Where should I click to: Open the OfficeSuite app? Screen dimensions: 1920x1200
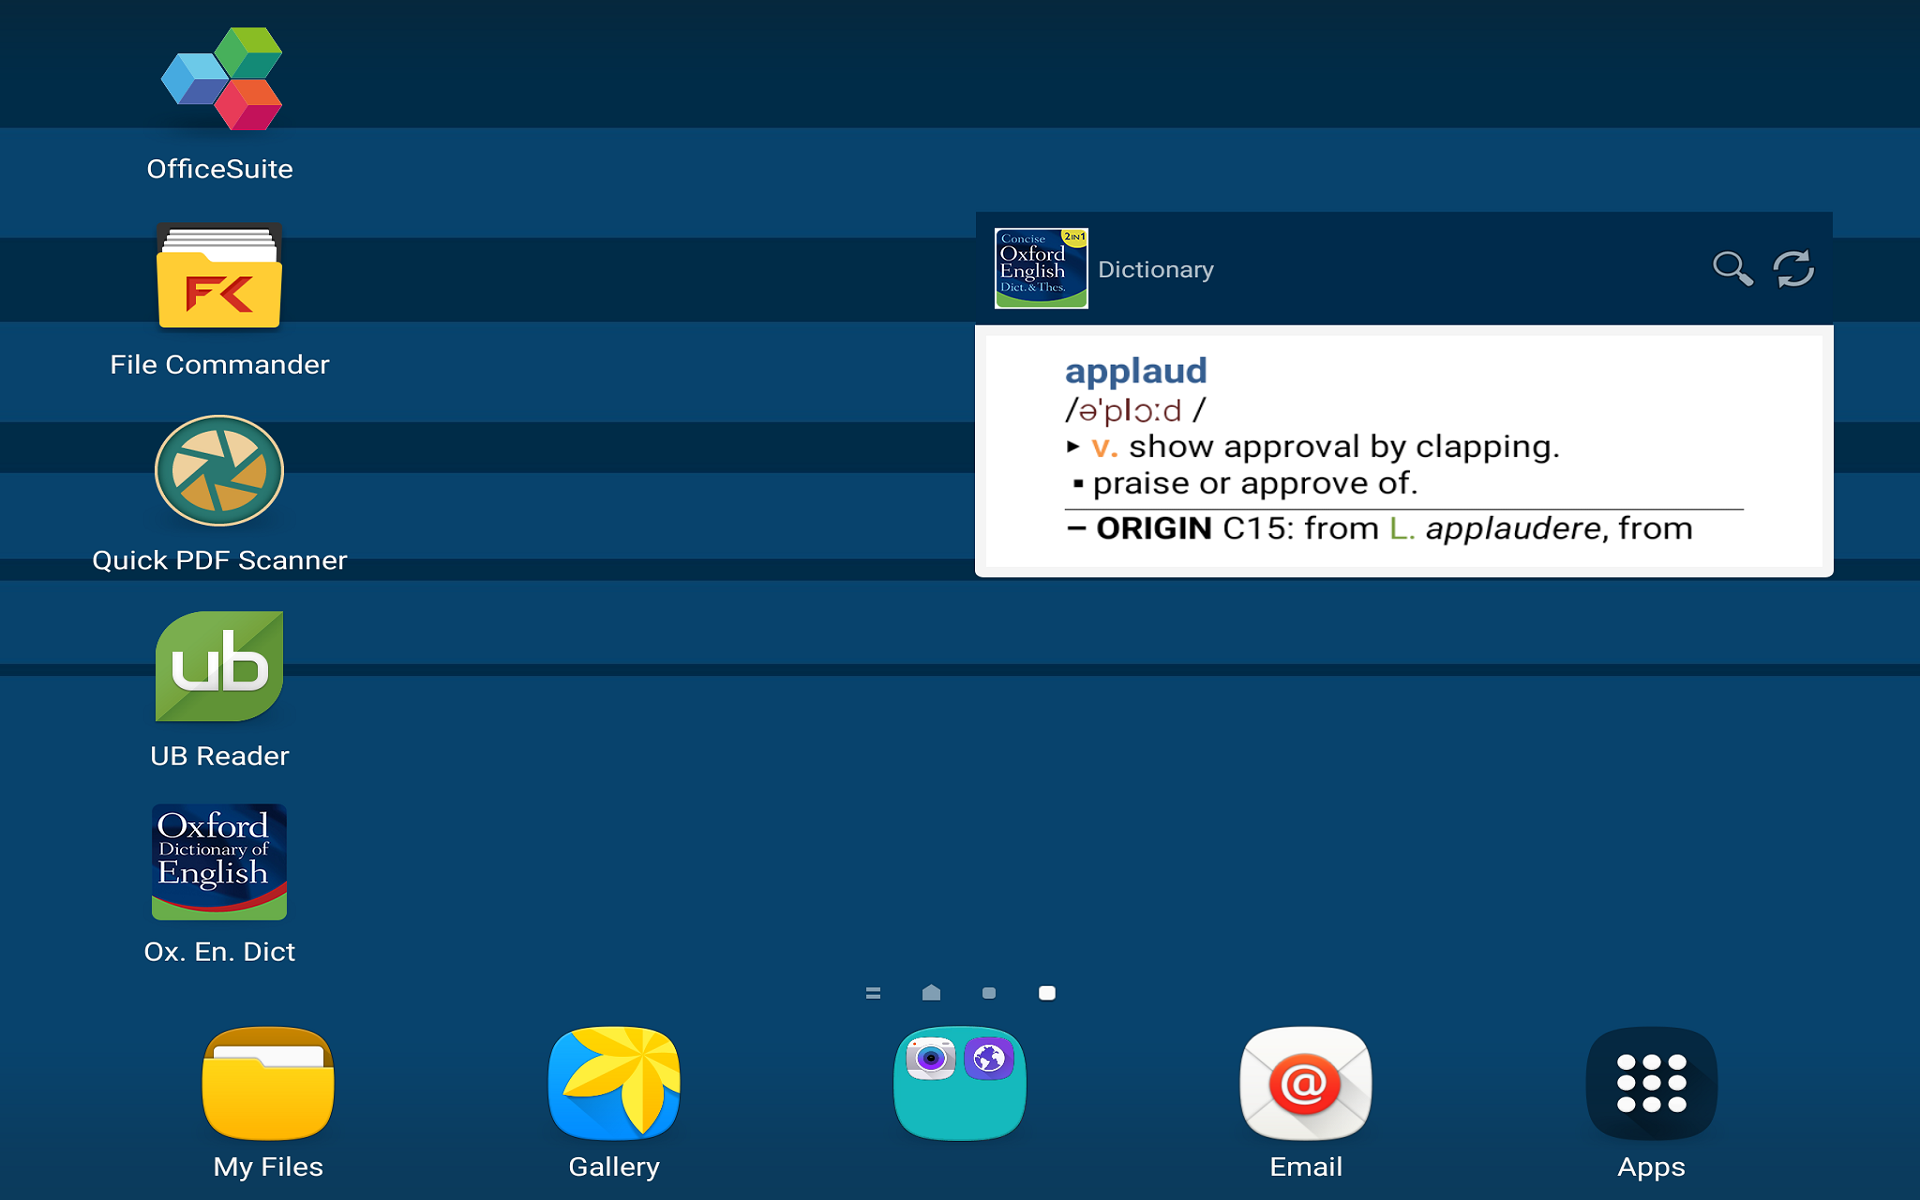220,78
